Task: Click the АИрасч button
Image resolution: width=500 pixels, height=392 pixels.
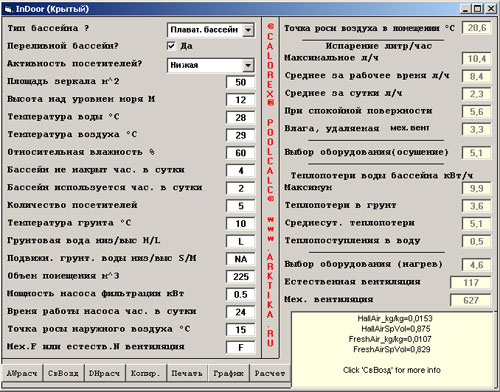Action: point(22,373)
